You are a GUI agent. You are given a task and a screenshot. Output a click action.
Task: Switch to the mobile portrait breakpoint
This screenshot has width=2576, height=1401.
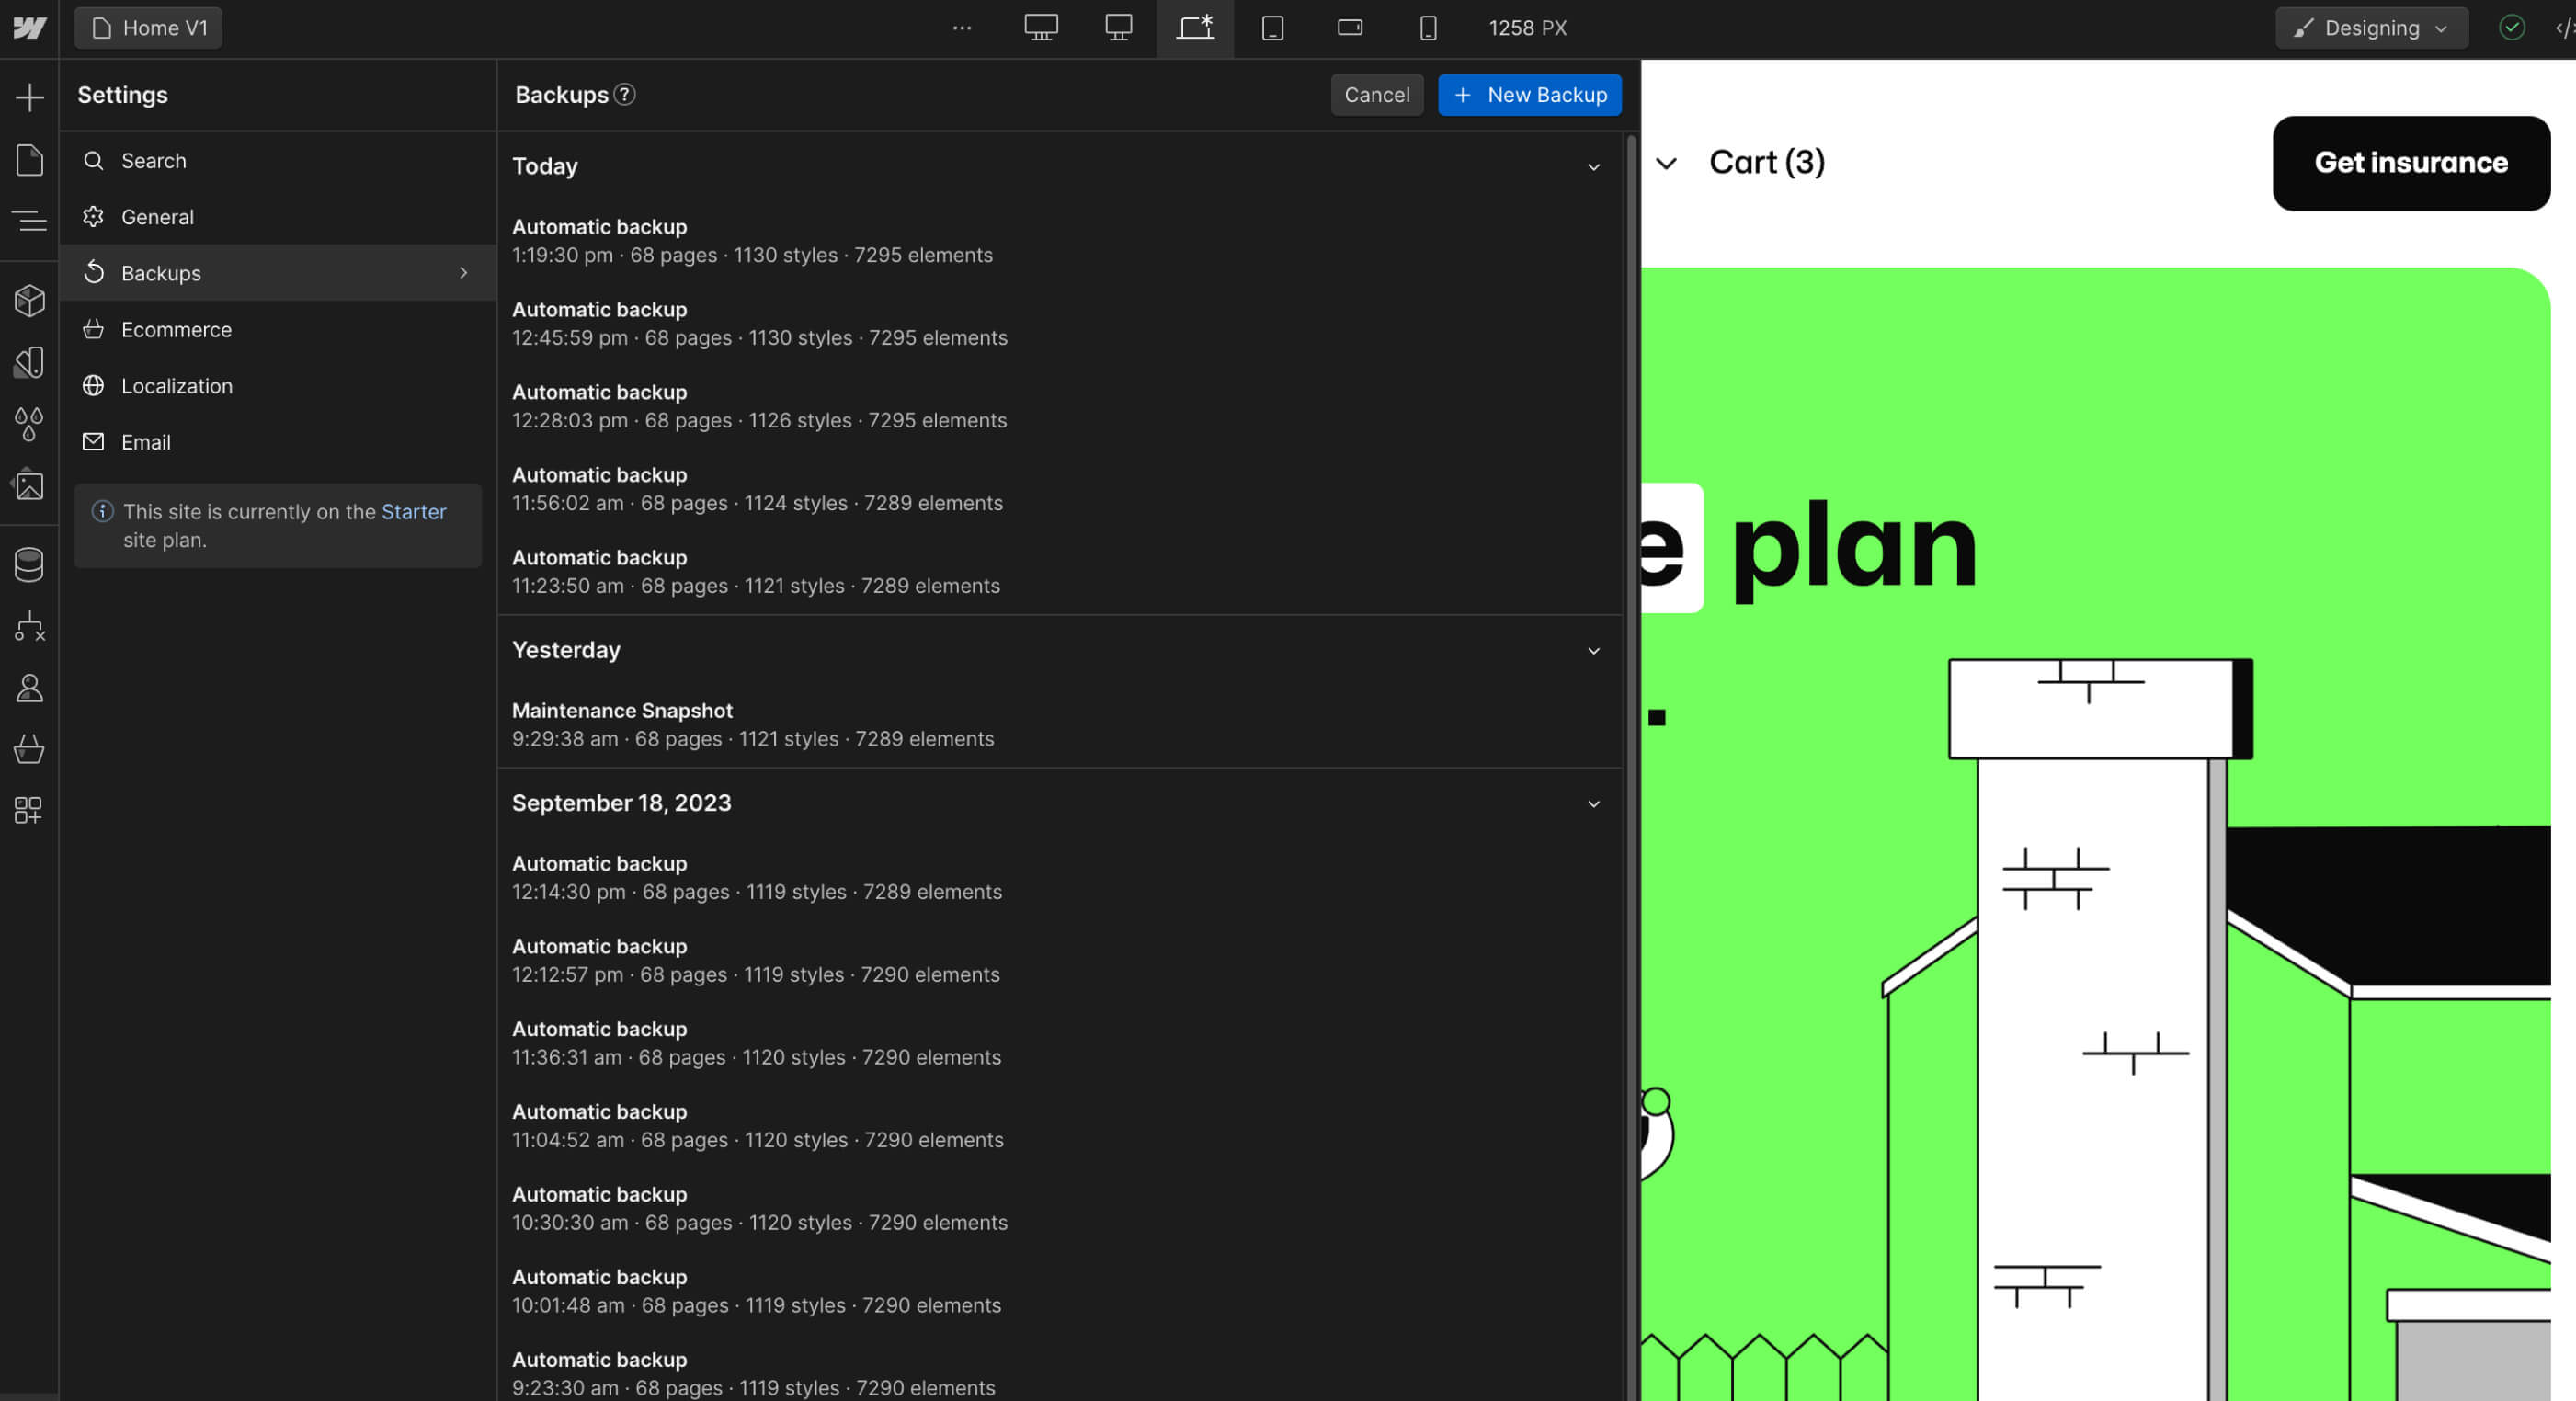(1428, 28)
